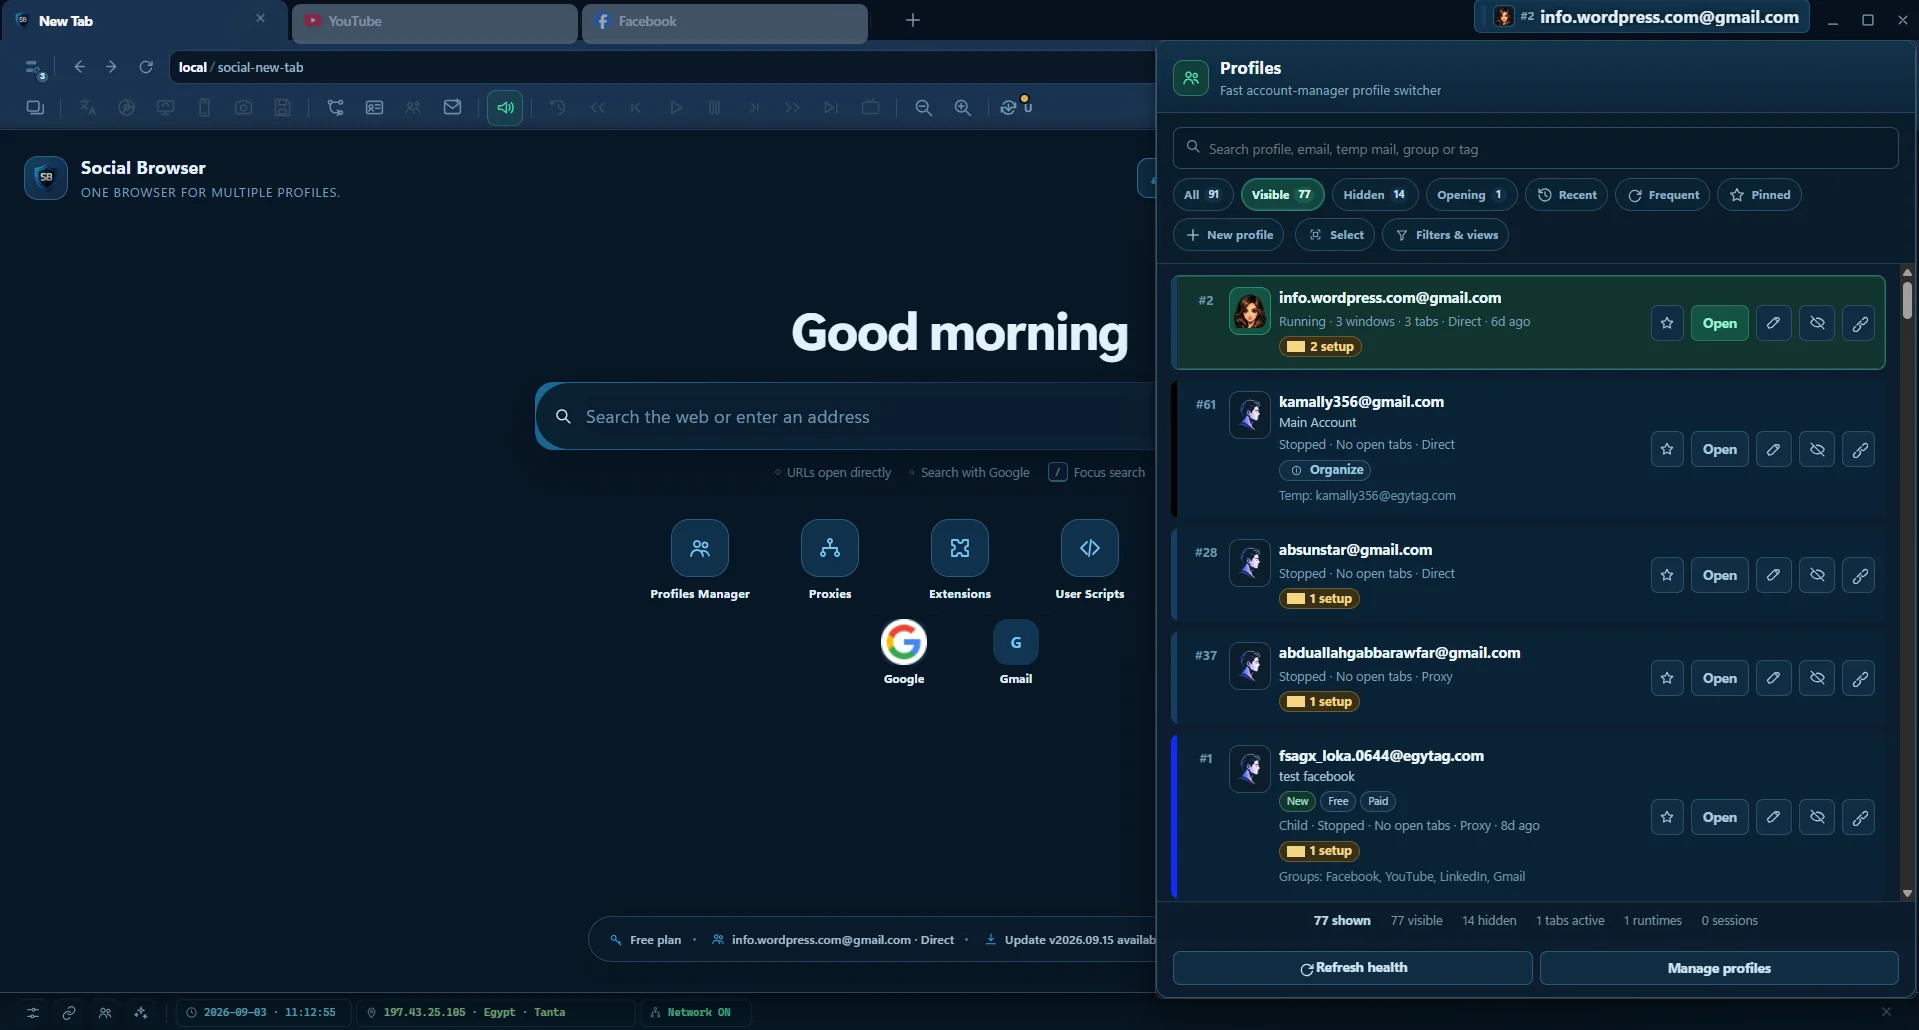The height and width of the screenshot is (1030, 1919).
Task: Click the camera screenshot icon in the toolbar
Action: [x=243, y=108]
